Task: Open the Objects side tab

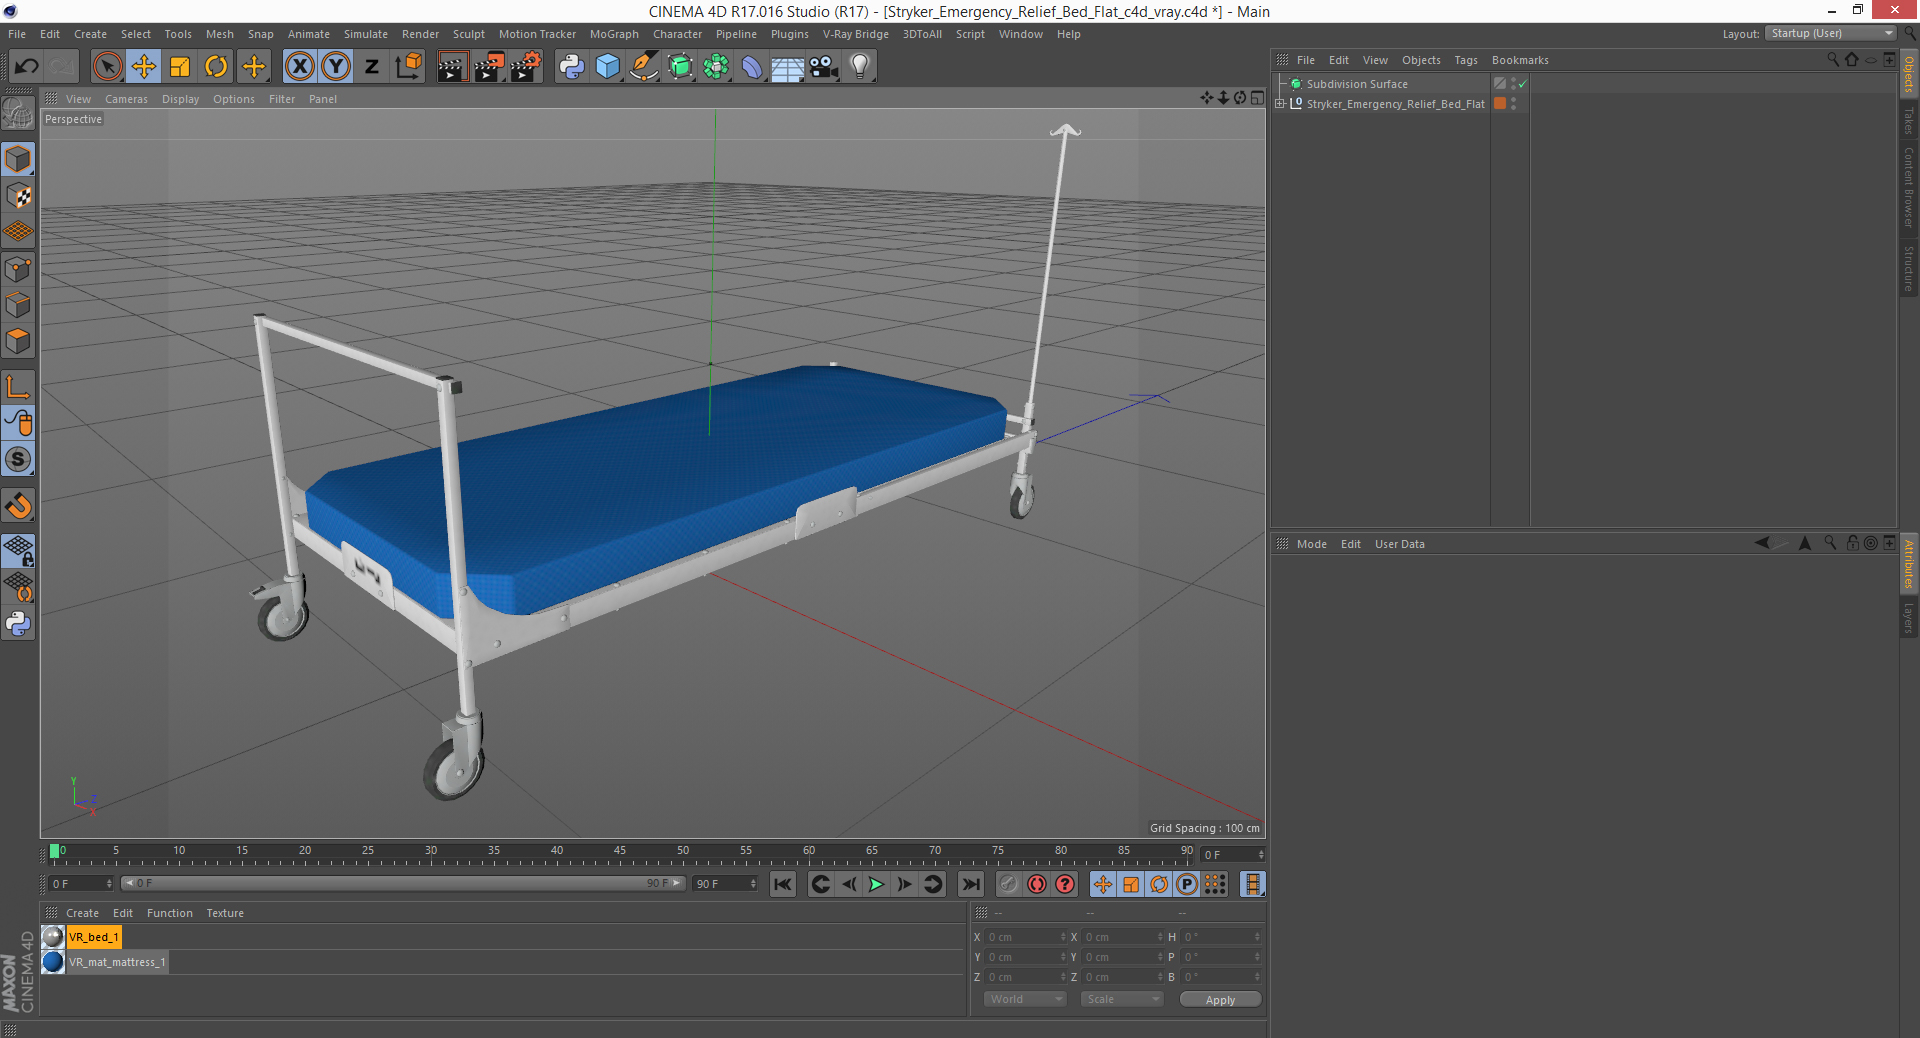Action: pos(1909,74)
